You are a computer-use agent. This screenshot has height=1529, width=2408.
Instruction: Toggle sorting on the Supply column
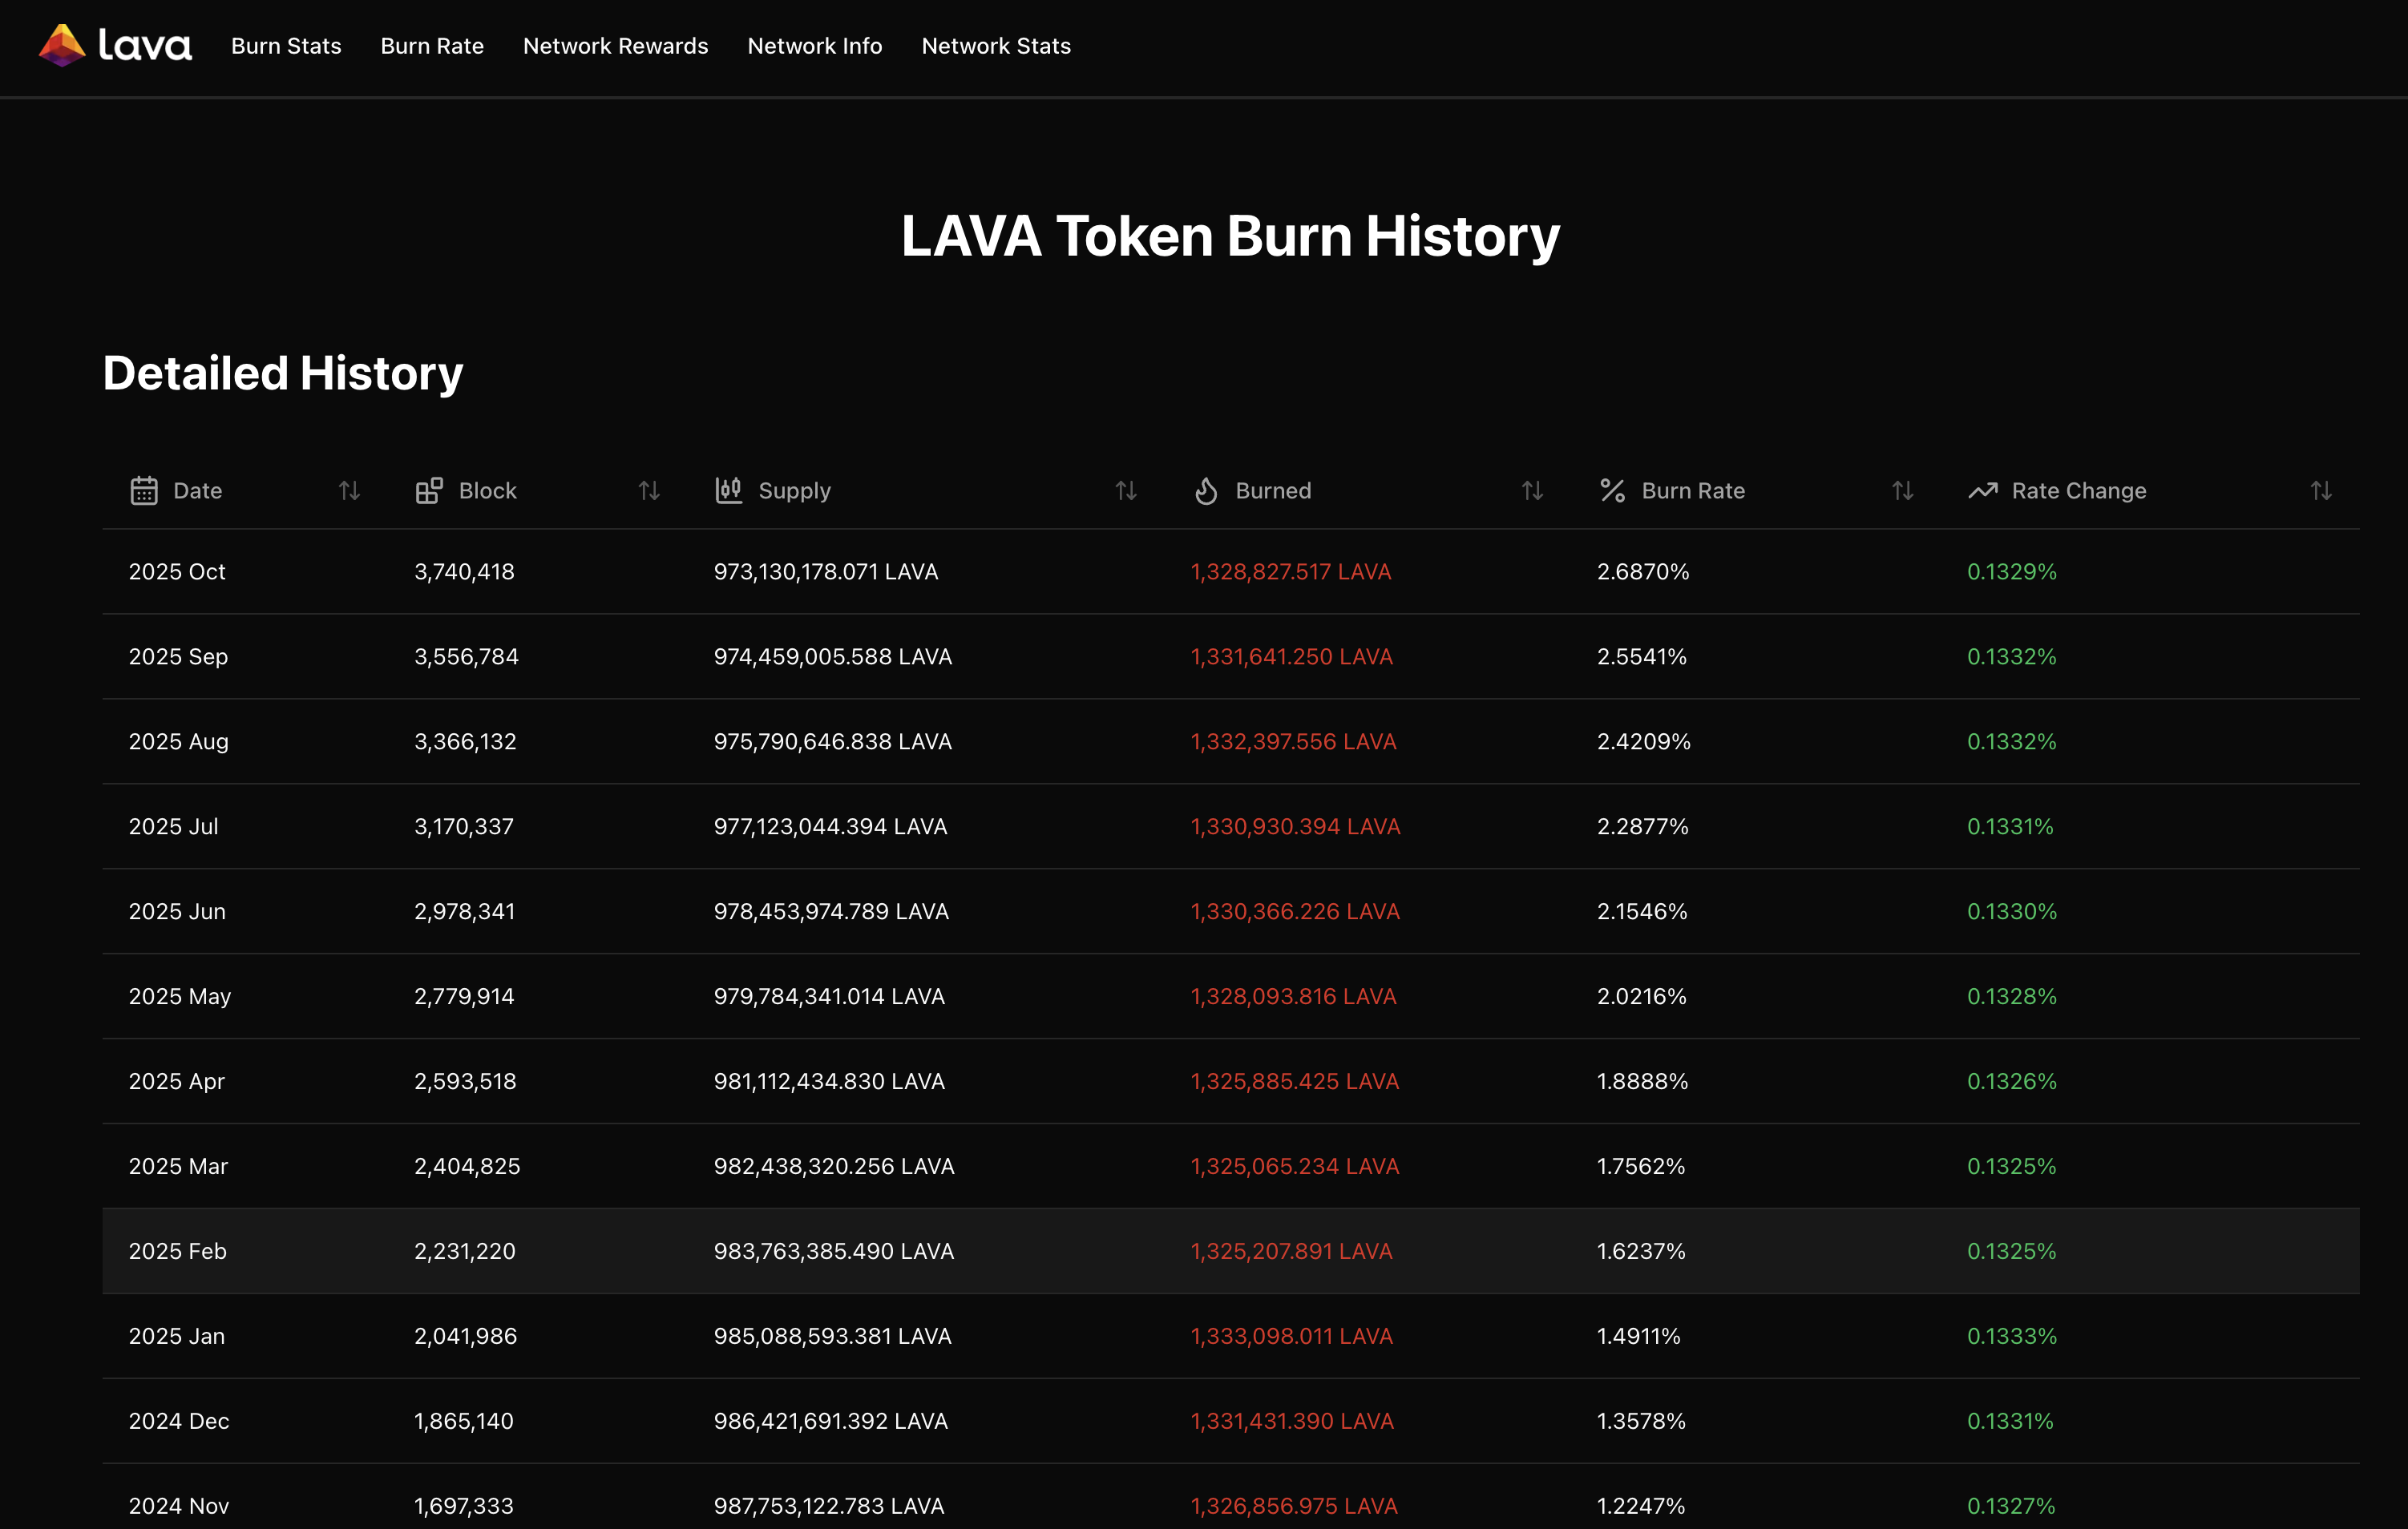click(1126, 490)
